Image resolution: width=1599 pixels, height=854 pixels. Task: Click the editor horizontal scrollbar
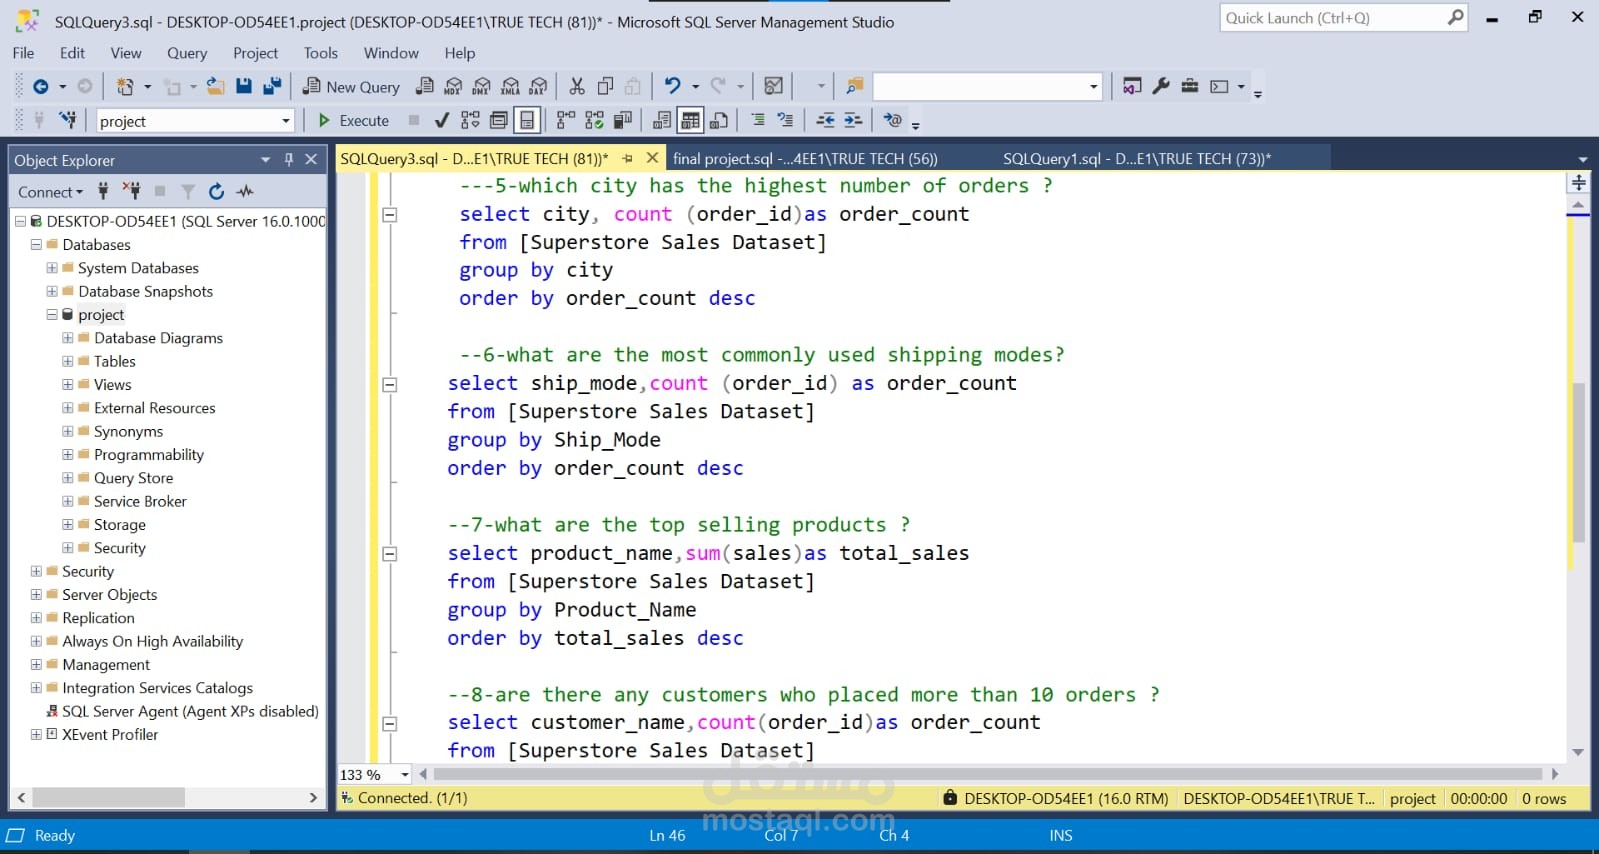[988, 774]
